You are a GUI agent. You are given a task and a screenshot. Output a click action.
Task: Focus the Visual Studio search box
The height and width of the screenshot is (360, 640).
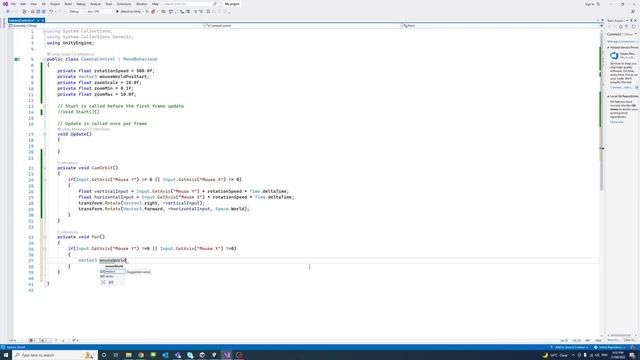click(x=190, y=4)
